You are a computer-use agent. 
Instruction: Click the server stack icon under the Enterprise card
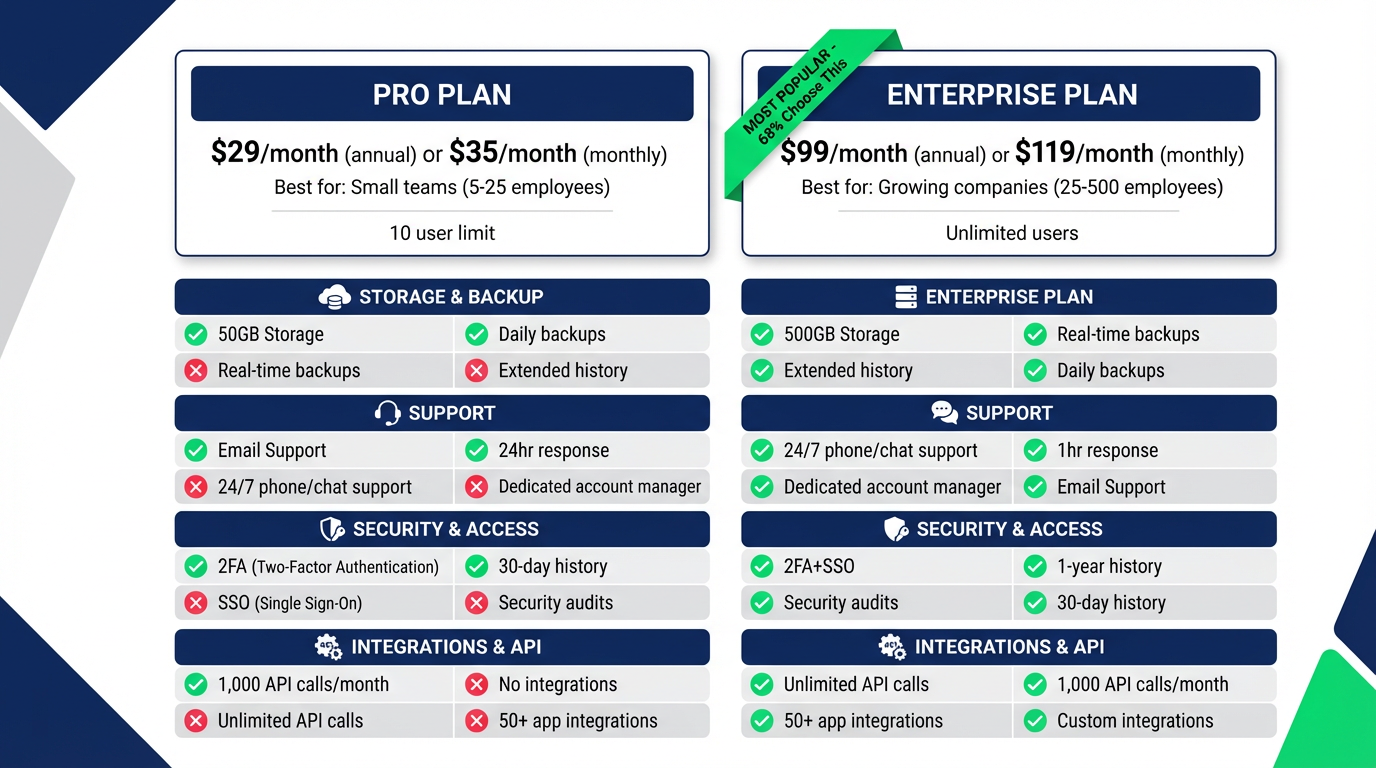coord(906,297)
